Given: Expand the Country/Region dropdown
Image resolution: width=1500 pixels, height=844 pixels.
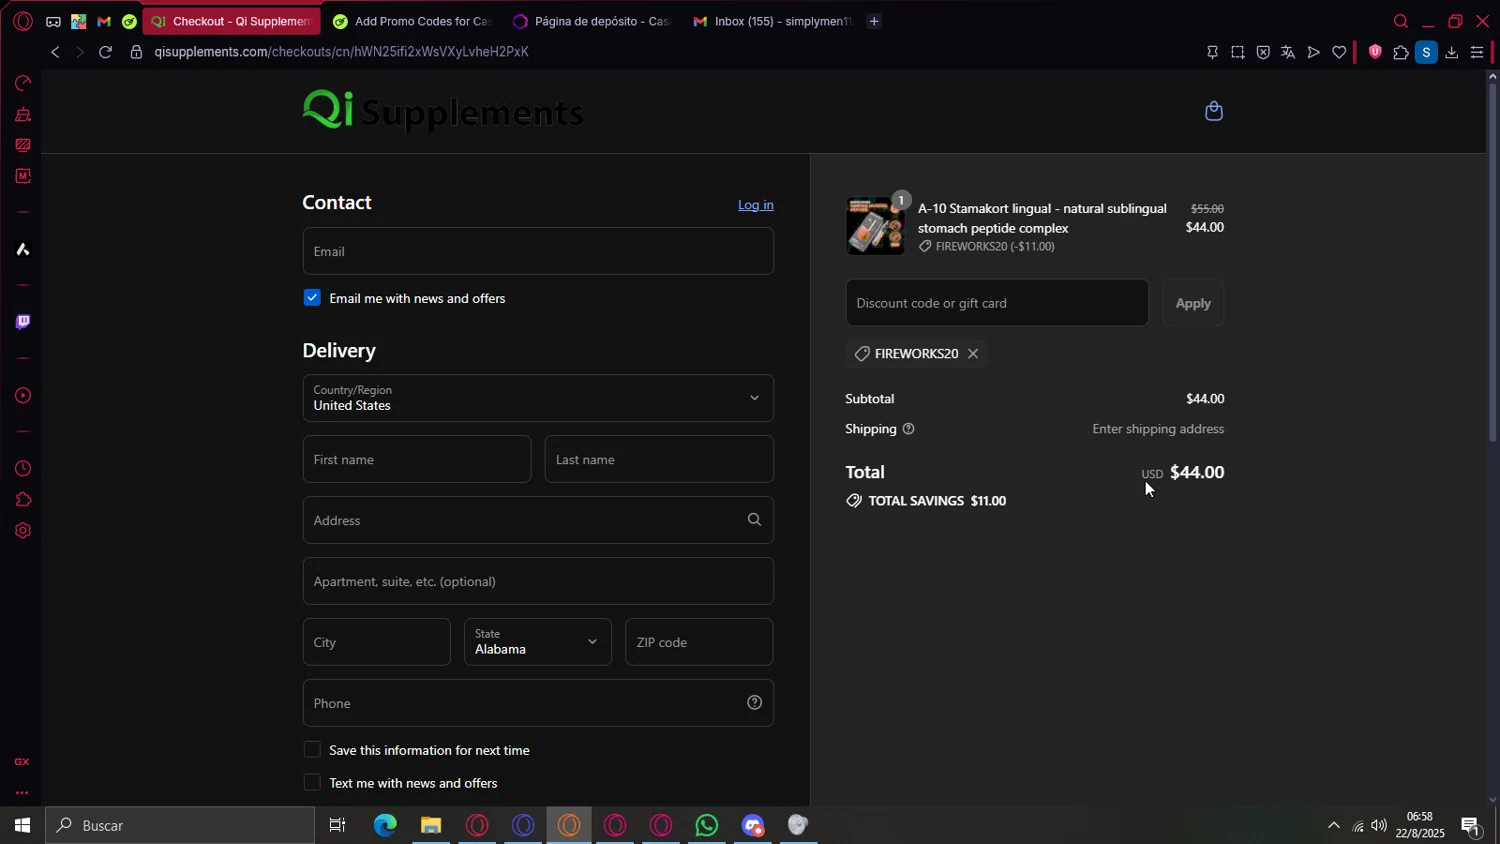Looking at the screenshot, I should tap(538, 398).
